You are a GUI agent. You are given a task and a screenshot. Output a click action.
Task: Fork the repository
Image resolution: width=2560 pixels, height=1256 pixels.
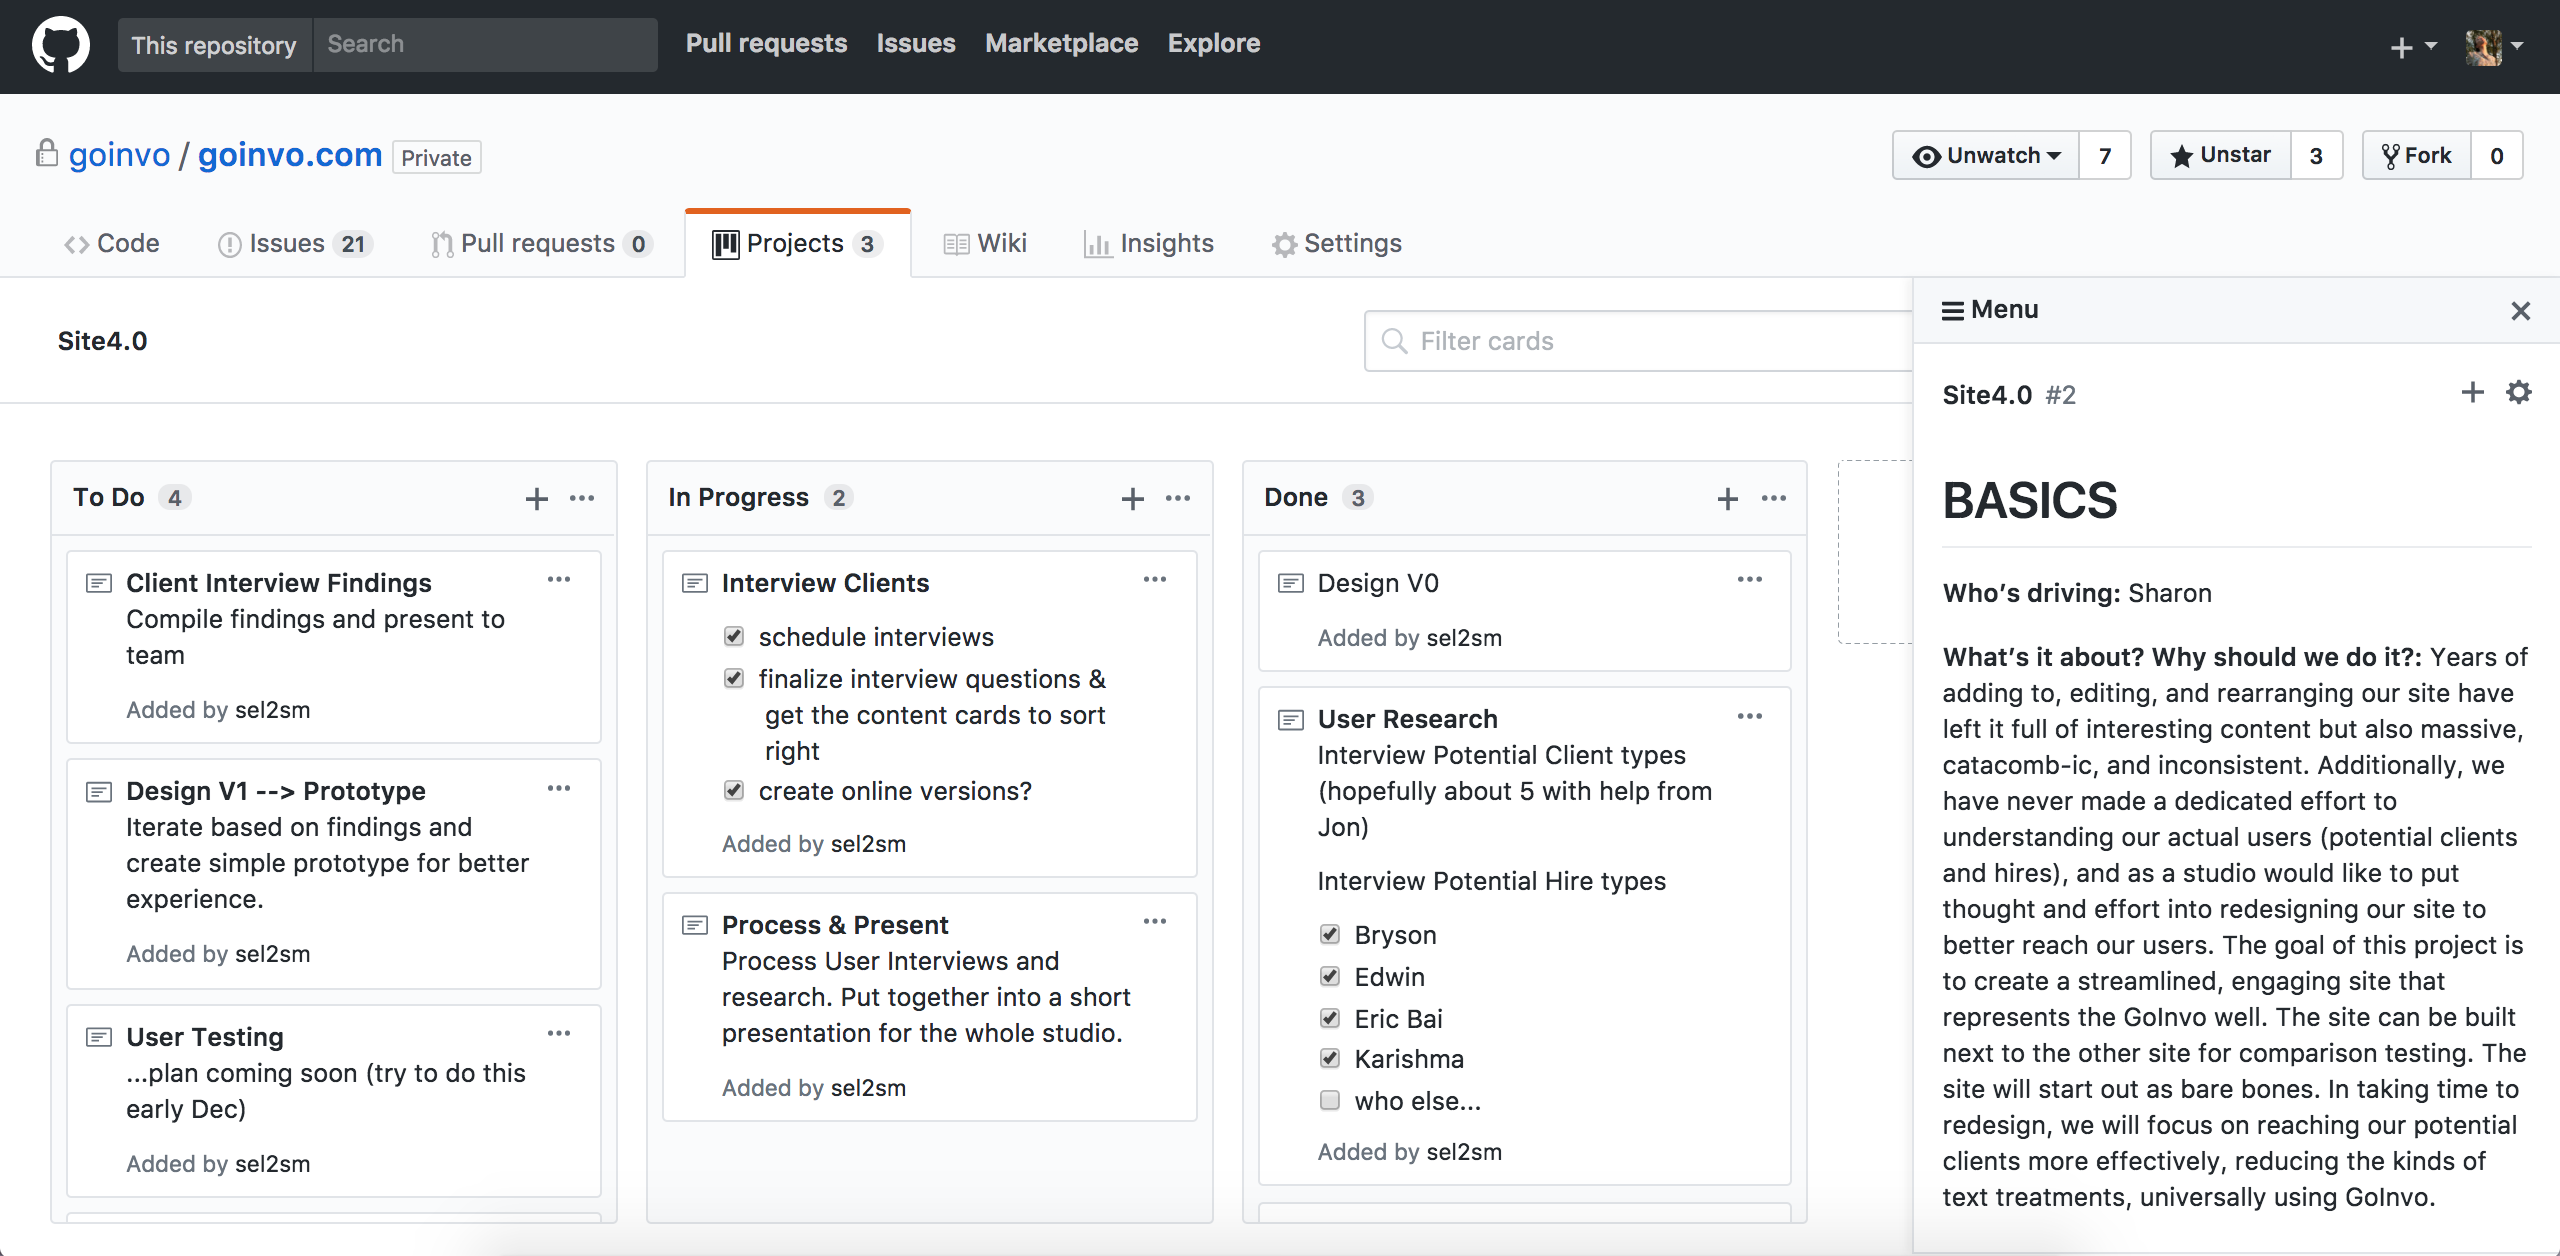(x=2417, y=156)
